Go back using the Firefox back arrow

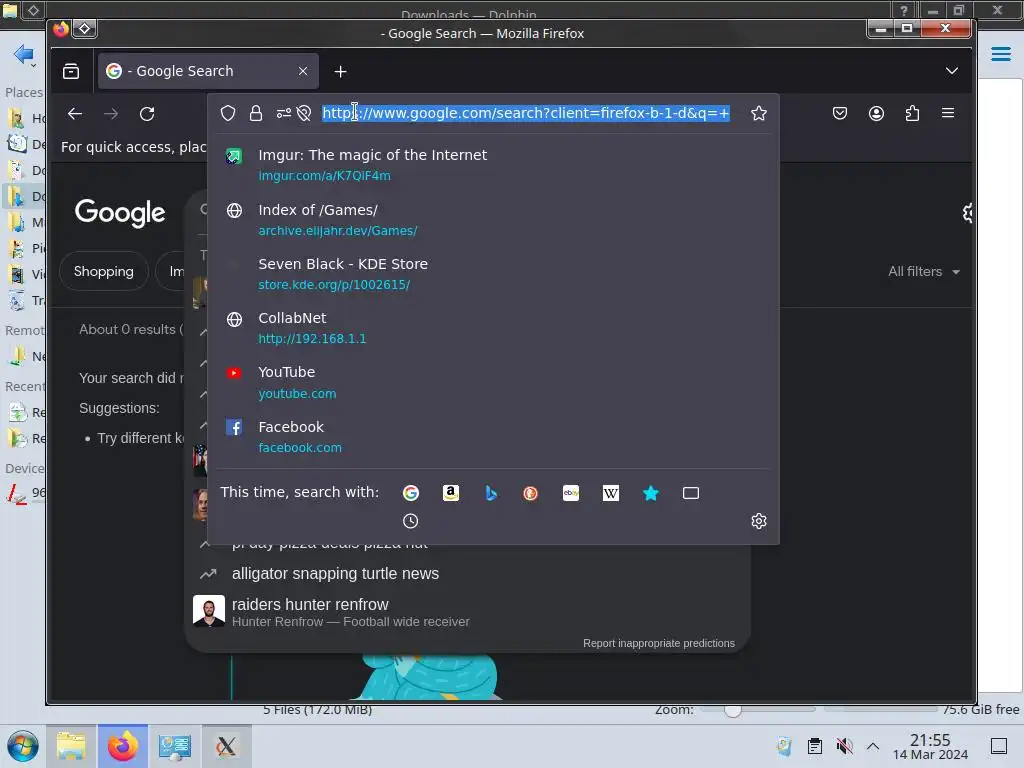(75, 114)
